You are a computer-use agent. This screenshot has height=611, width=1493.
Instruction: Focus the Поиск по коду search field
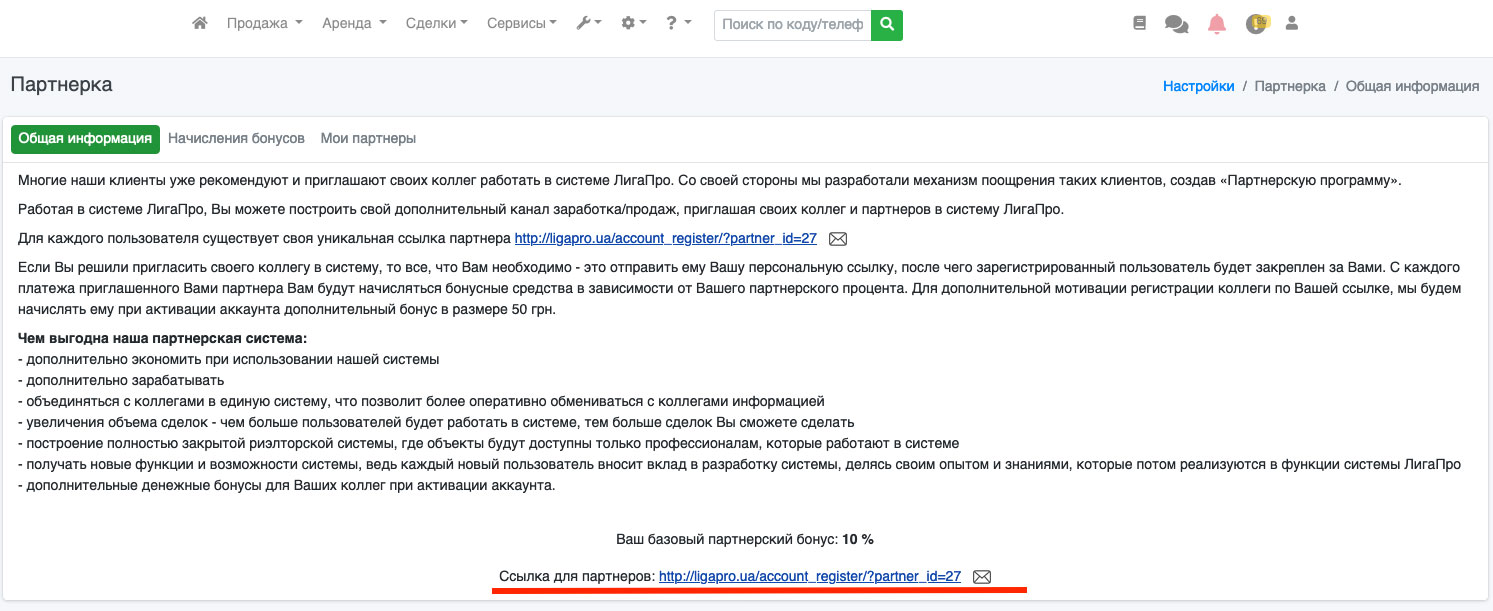(792, 25)
